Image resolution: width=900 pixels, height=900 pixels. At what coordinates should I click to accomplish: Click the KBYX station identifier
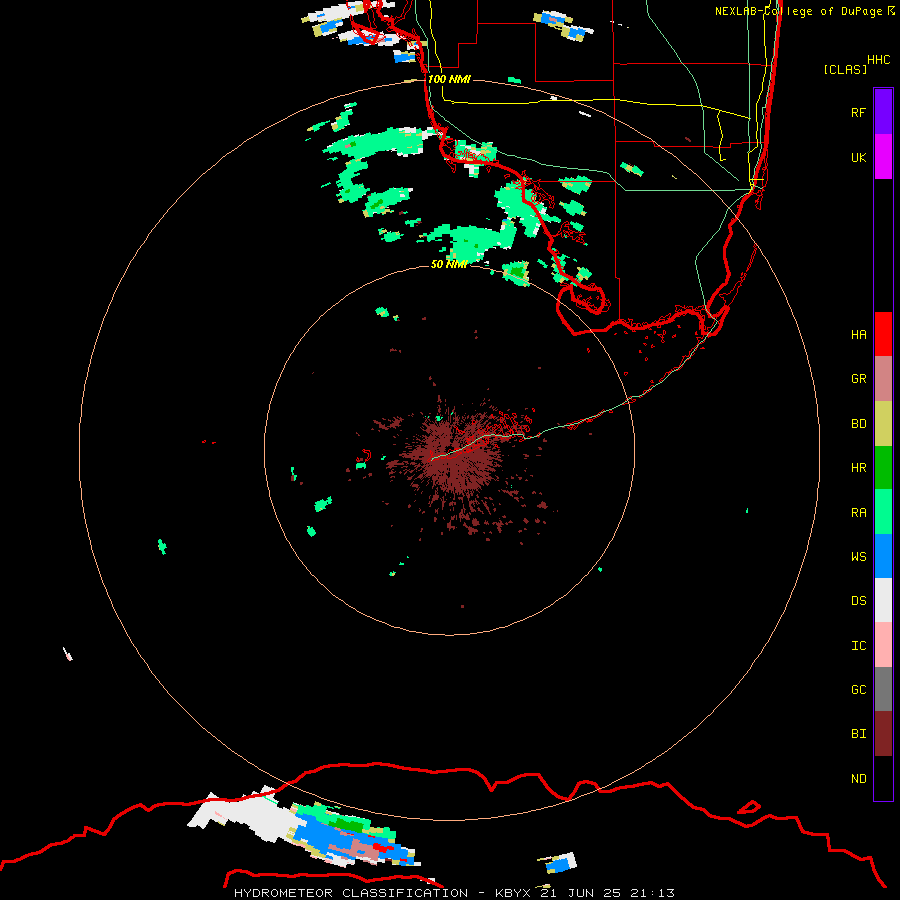point(513,893)
